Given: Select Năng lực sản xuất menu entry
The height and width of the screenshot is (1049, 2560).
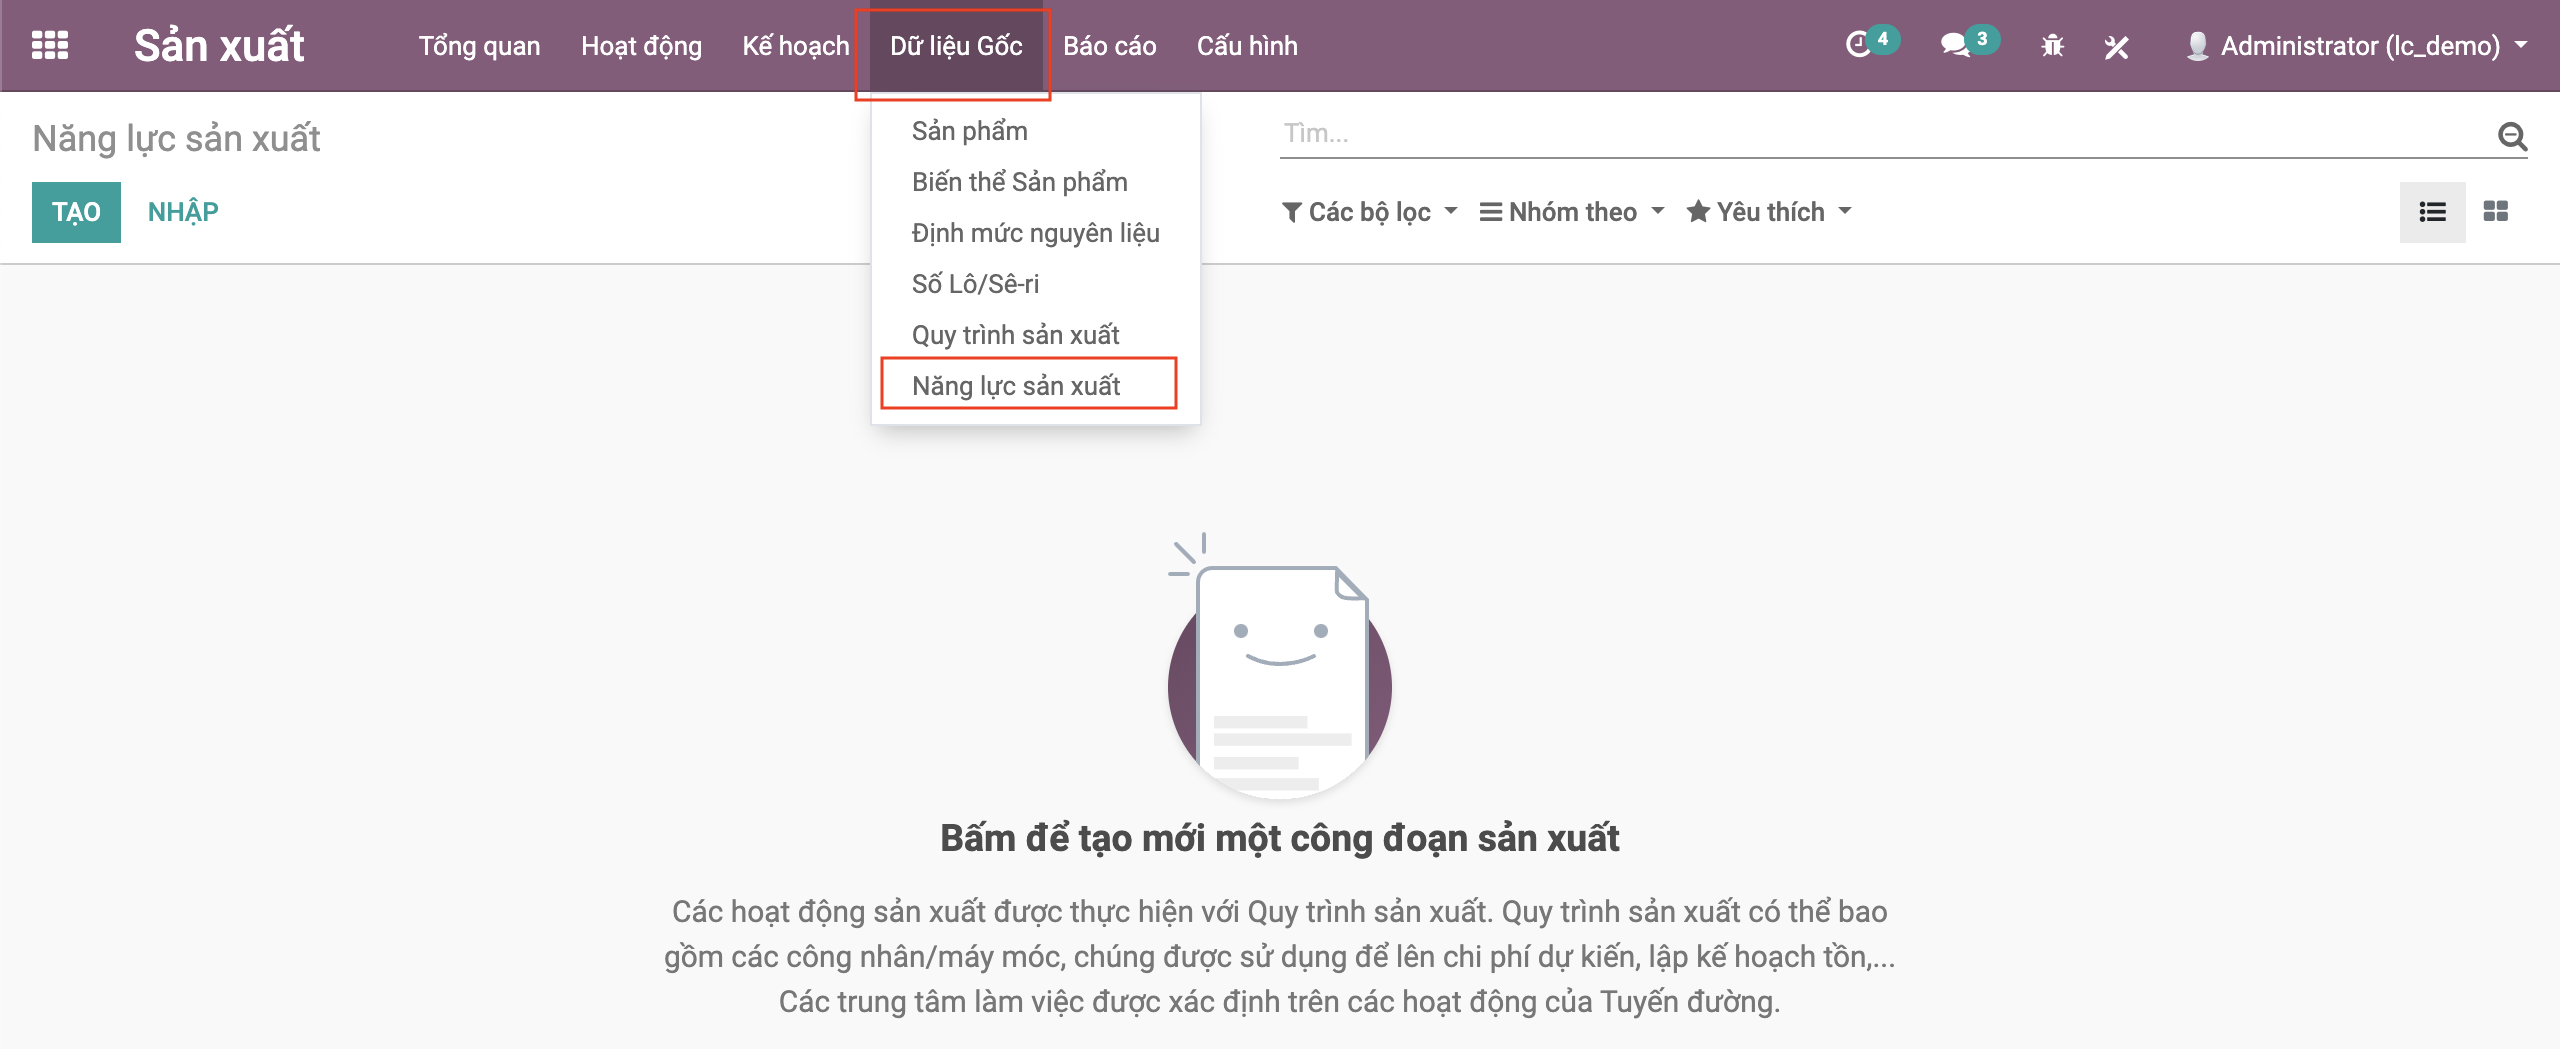Looking at the screenshot, I should (1016, 386).
